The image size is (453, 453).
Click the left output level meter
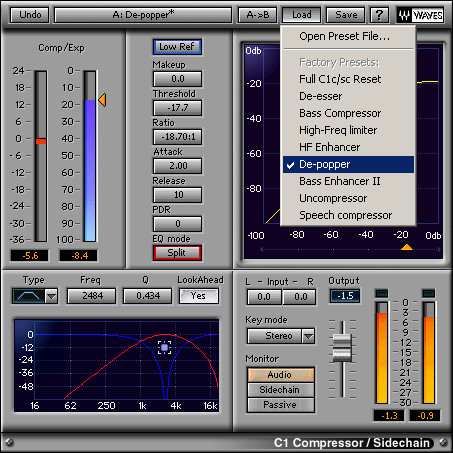tap(382, 353)
